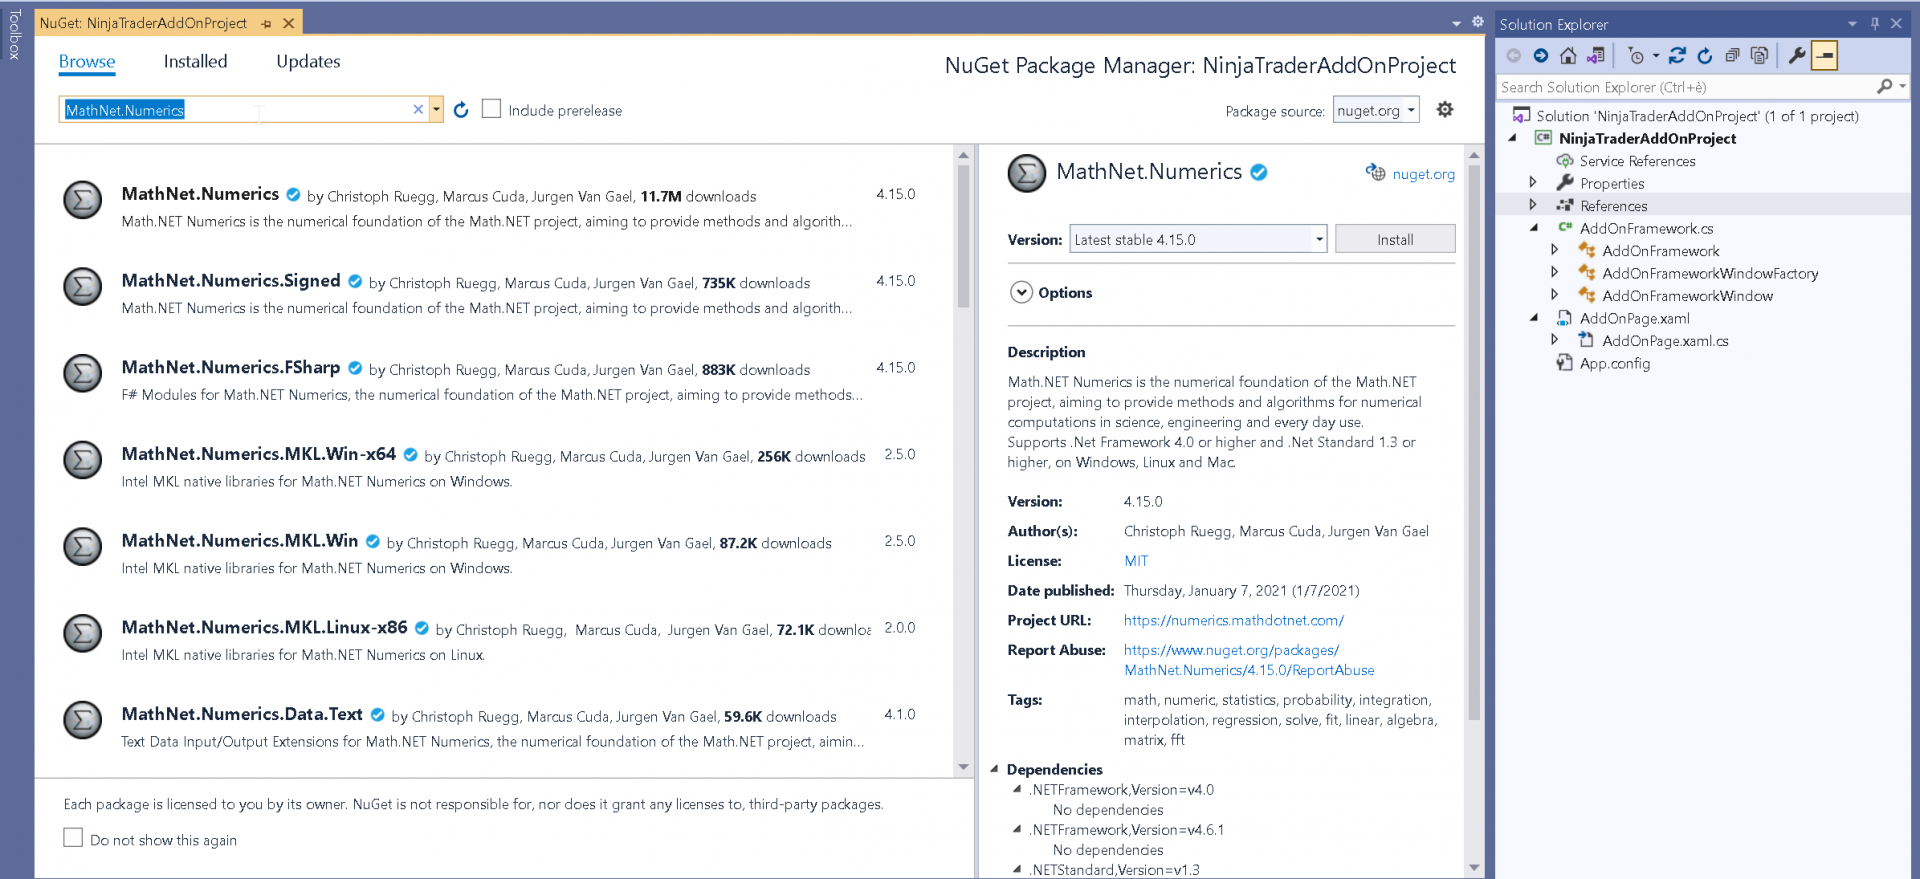The width and height of the screenshot is (1920, 879).
Task: Switch to the Updates tab
Action: click(x=308, y=62)
